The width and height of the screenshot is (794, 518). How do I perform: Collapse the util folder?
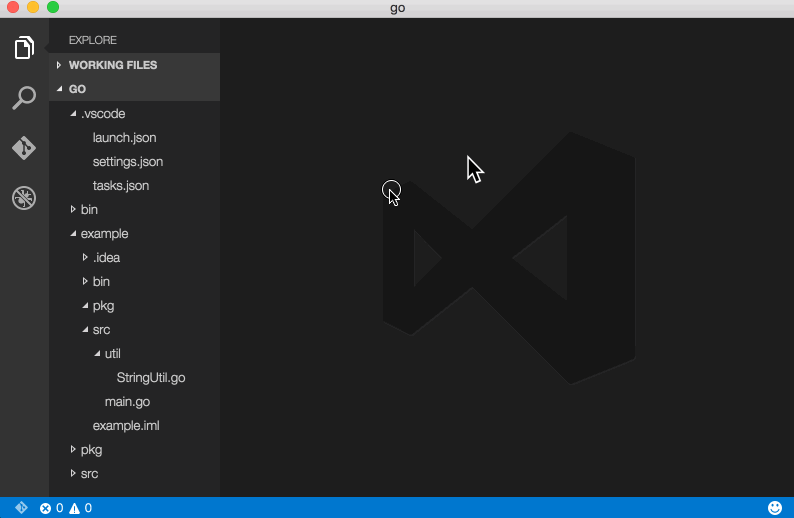(x=97, y=353)
